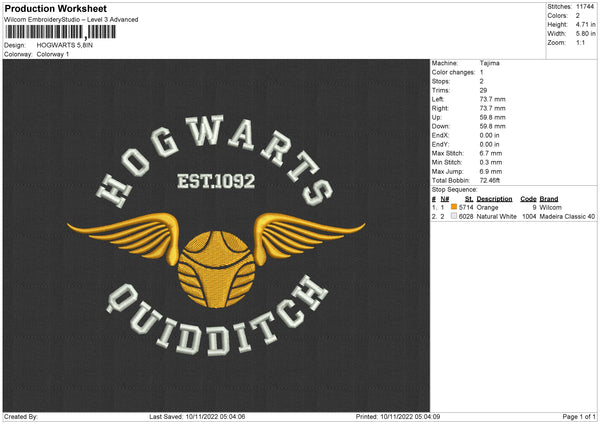This screenshot has width=600, height=424.
Task: Click the 'Colorway 1' value
Action: (x=53, y=54)
